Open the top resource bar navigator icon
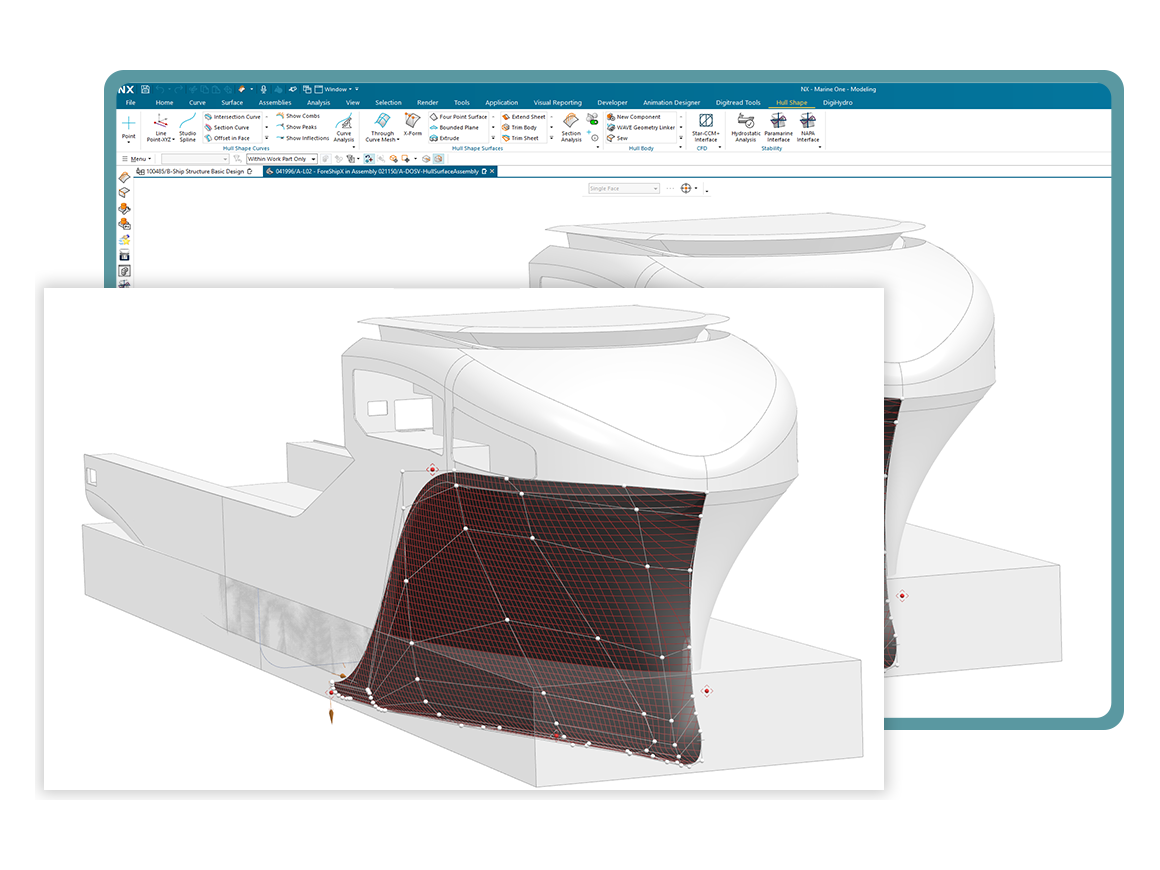Viewport: 1160px width, 870px height. [x=124, y=178]
